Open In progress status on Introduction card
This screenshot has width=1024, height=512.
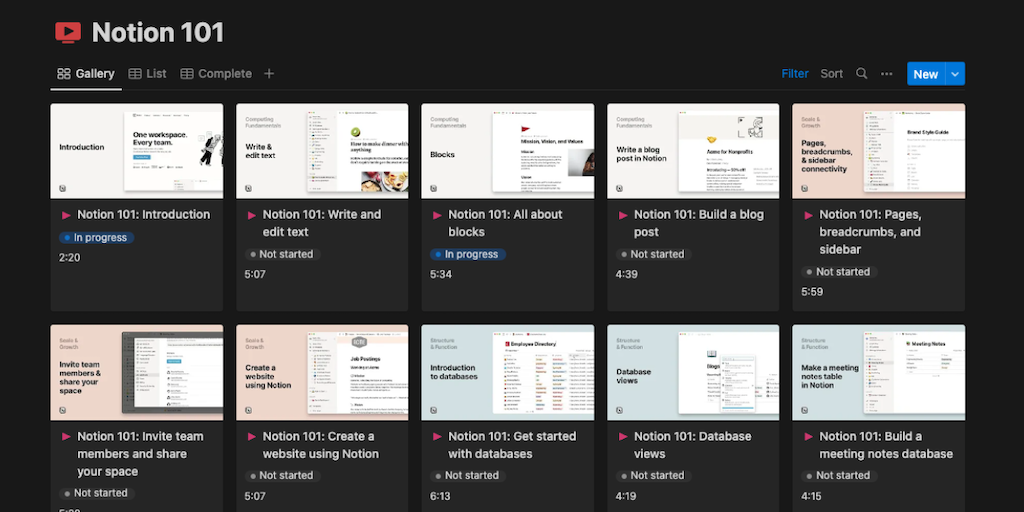tap(96, 238)
